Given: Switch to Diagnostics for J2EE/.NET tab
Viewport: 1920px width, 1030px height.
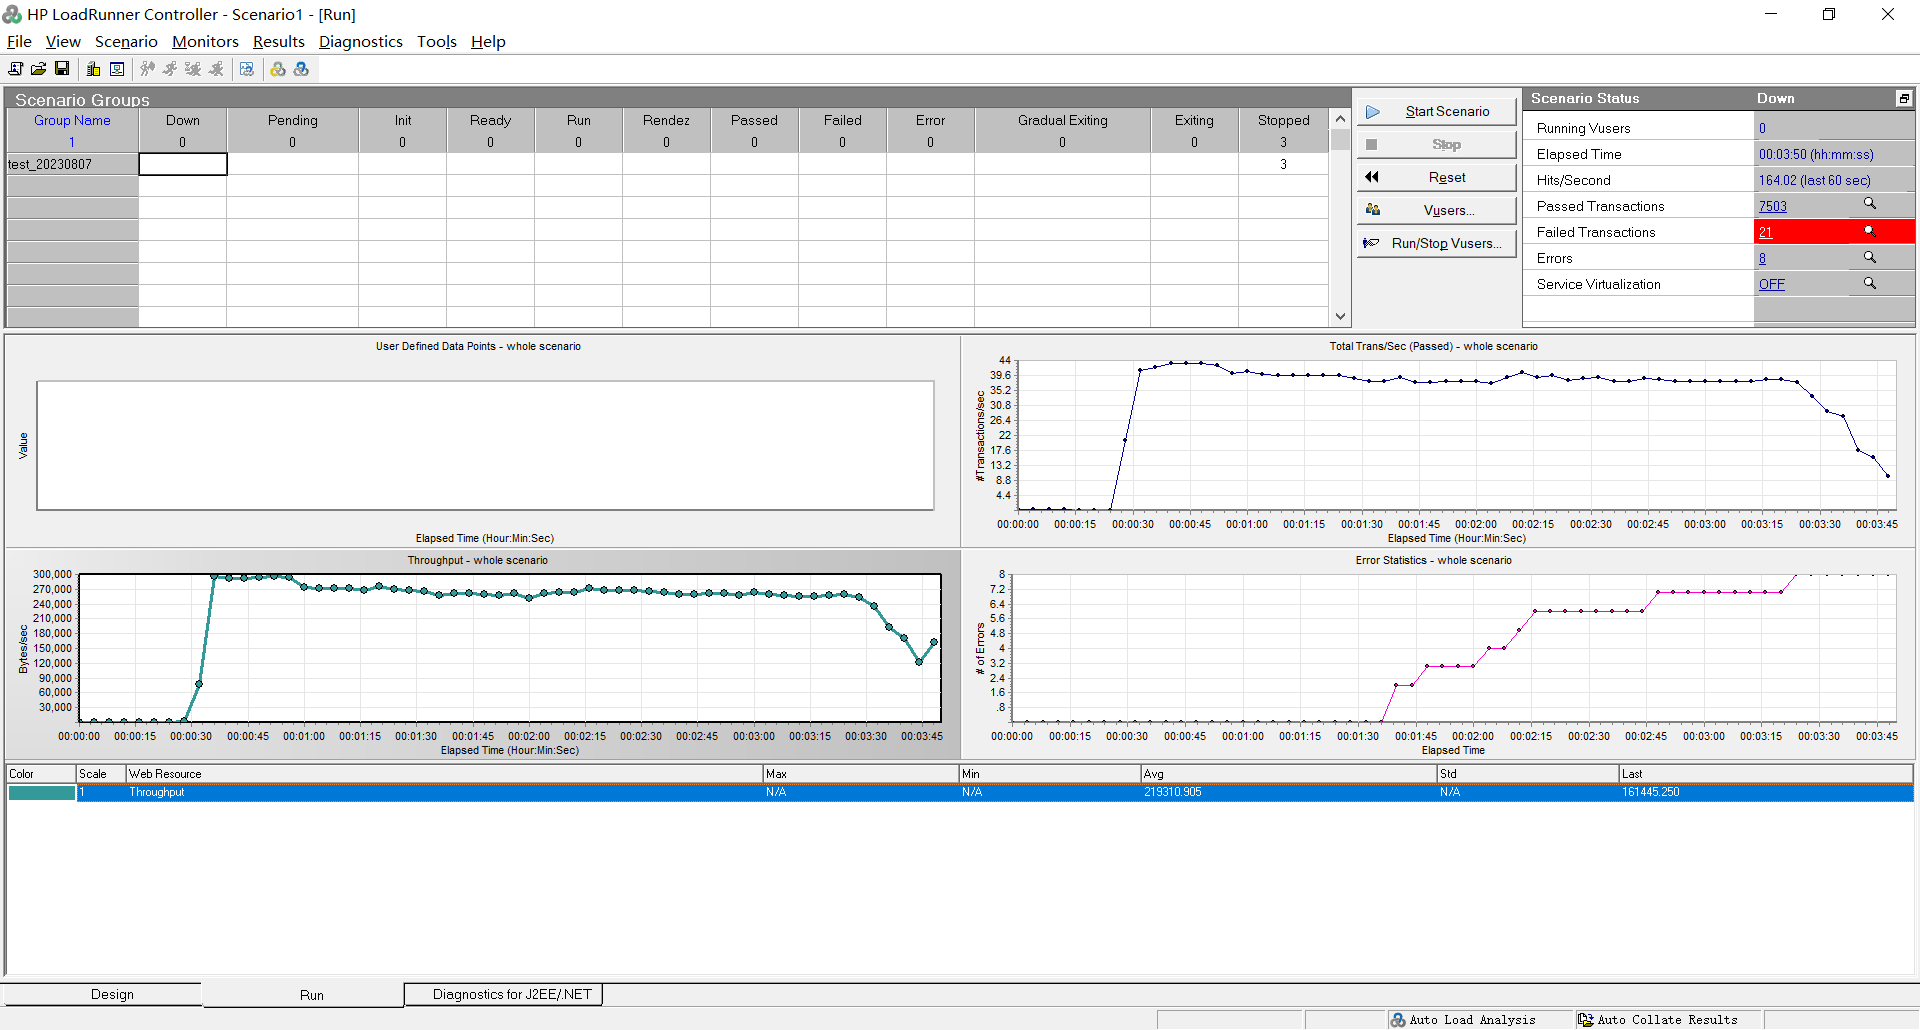Looking at the screenshot, I should 504,994.
